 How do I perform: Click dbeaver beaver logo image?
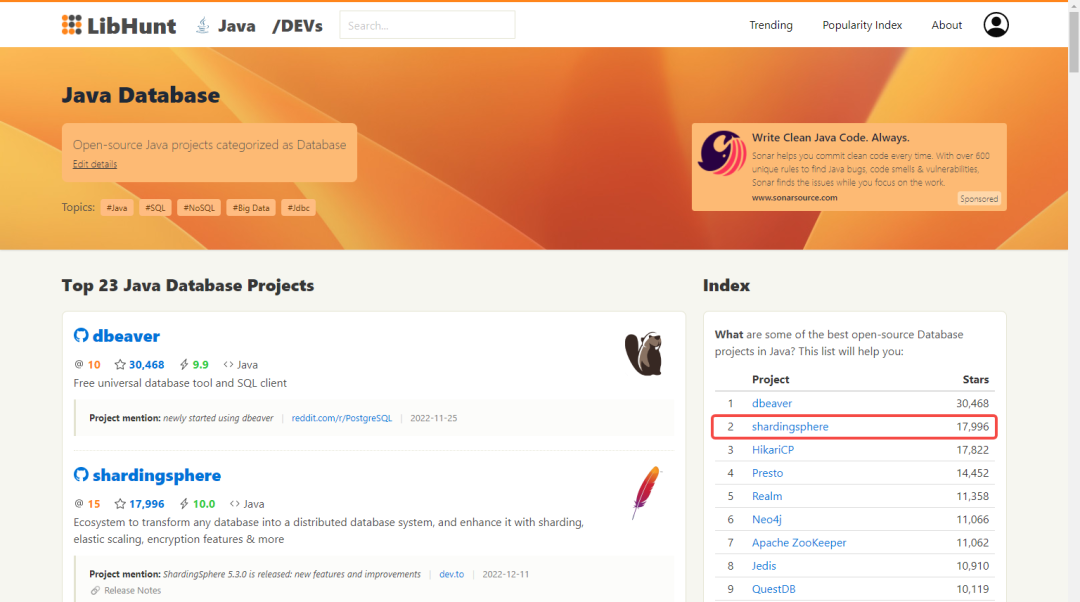pyautogui.click(x=644, y=353)
